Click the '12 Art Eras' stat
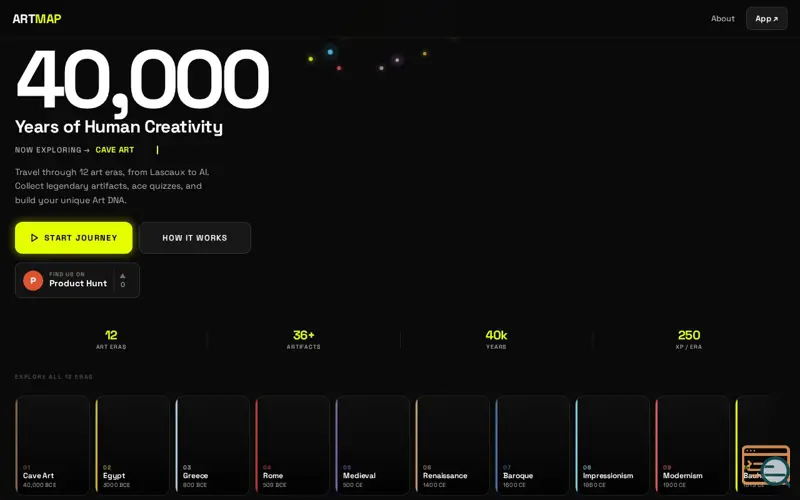Image resolution: width=800 pixels, height=500 pixels. (x=111, y=339)
